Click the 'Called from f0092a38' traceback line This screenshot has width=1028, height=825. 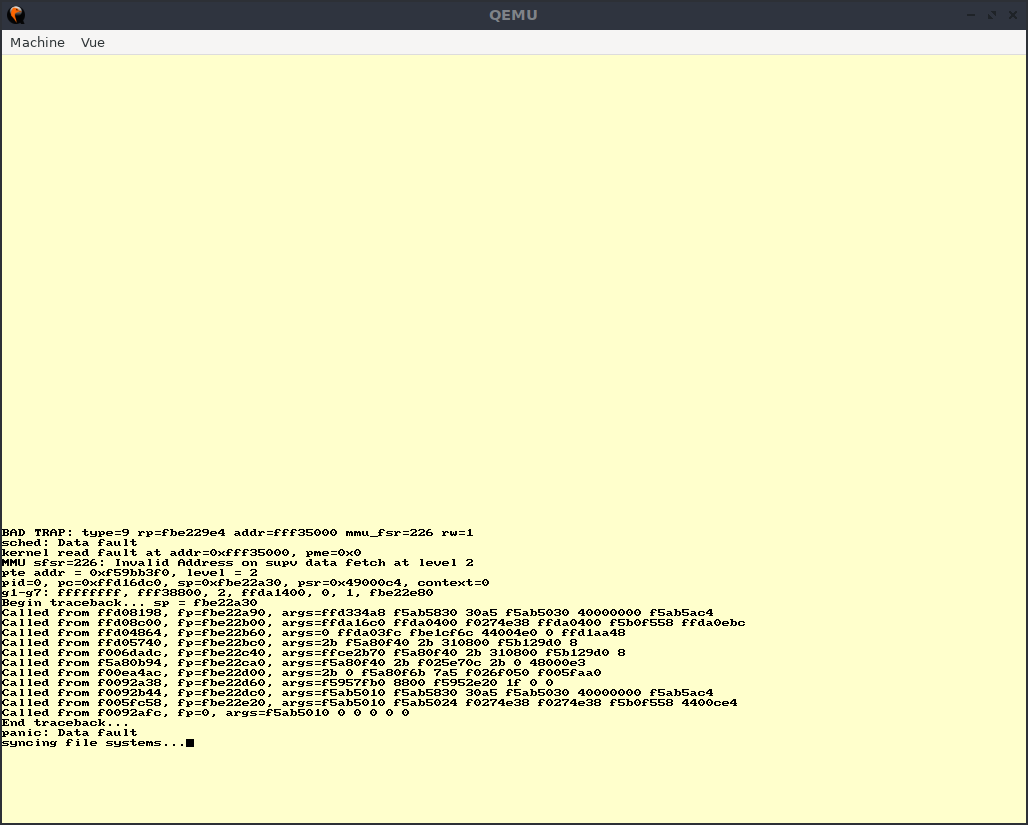277,683
